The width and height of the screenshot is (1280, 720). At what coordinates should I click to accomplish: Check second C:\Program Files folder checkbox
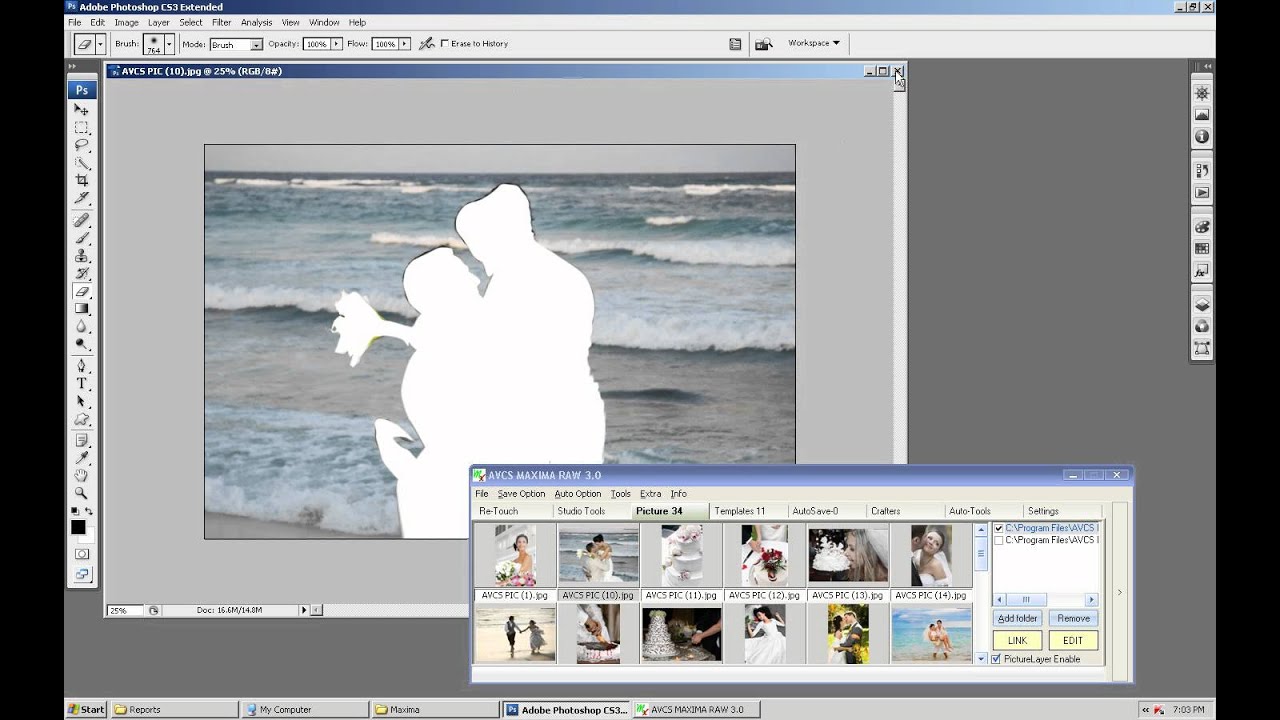[x=998, y=540]
